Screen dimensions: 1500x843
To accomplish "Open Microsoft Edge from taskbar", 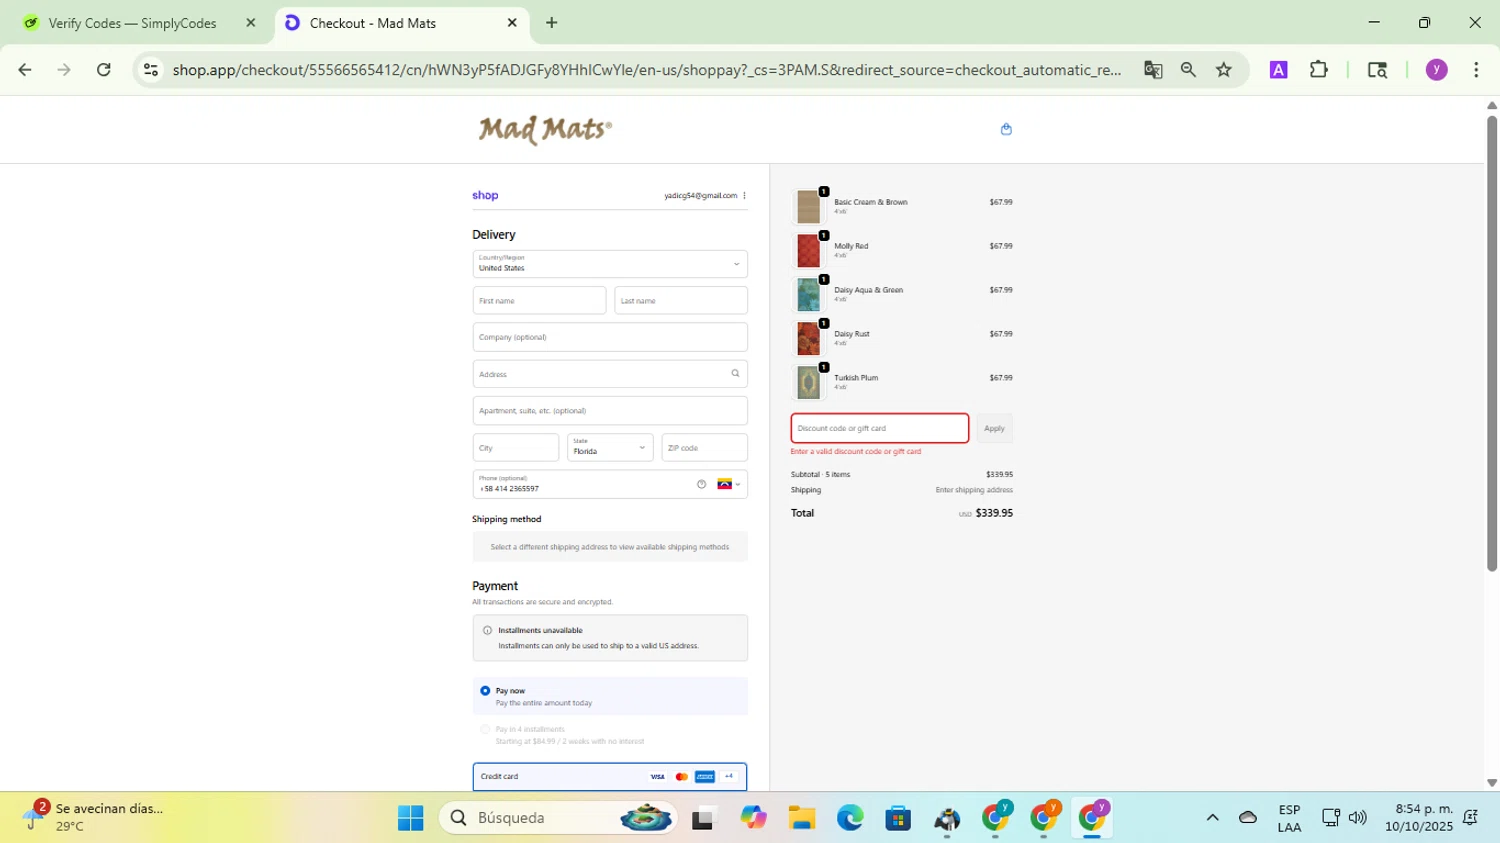I will click(850, 818).
